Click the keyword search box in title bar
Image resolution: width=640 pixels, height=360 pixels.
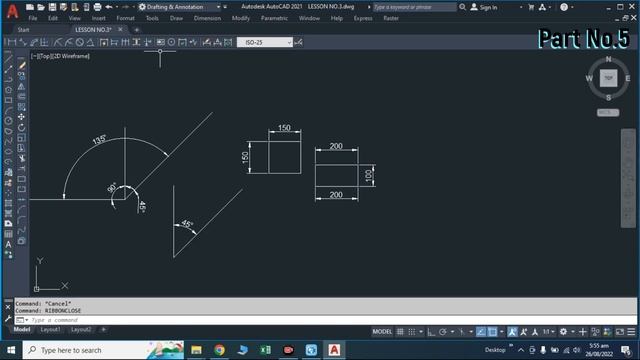pos(414,7)
